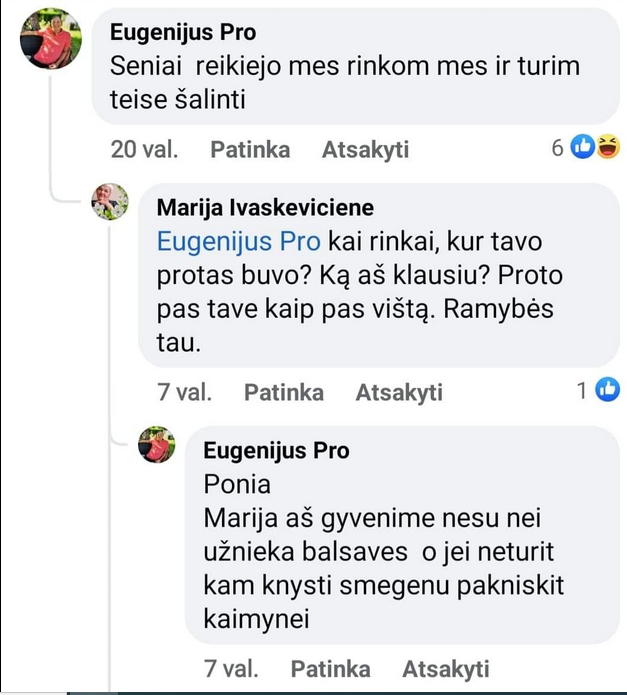627x695 pixels.
Task: Click the 7 val. timestamp under Marija's comment
Action: pos(185,393)
